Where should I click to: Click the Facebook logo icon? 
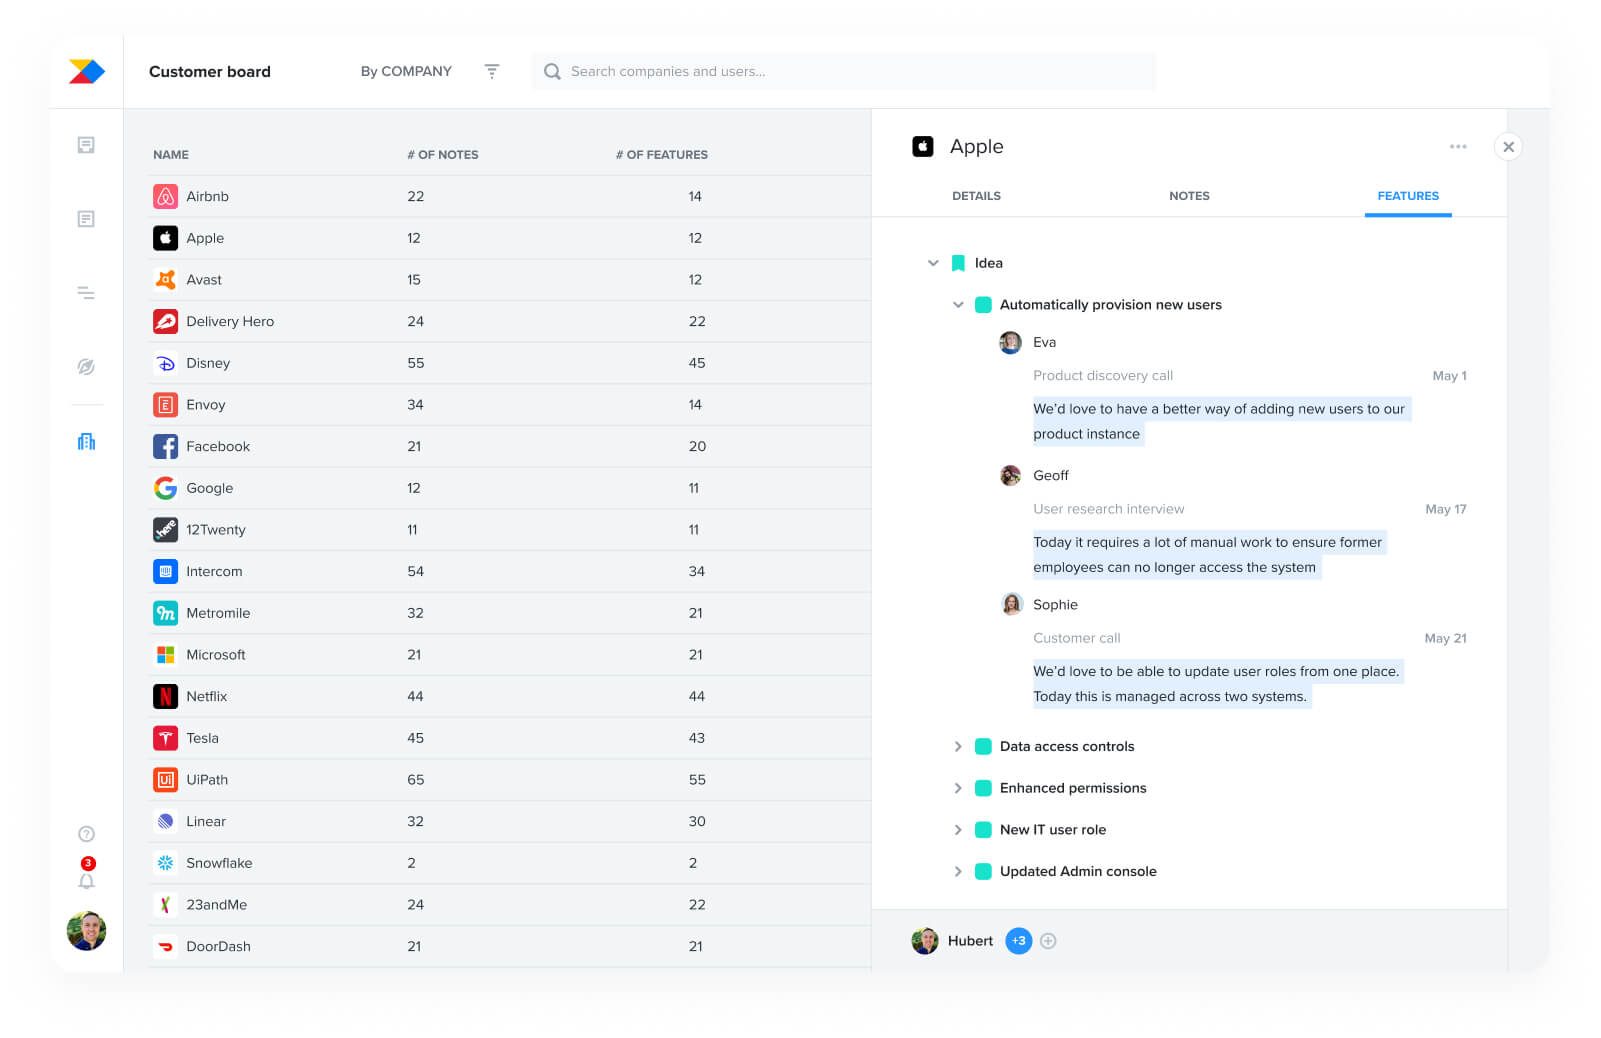[165, 446]
